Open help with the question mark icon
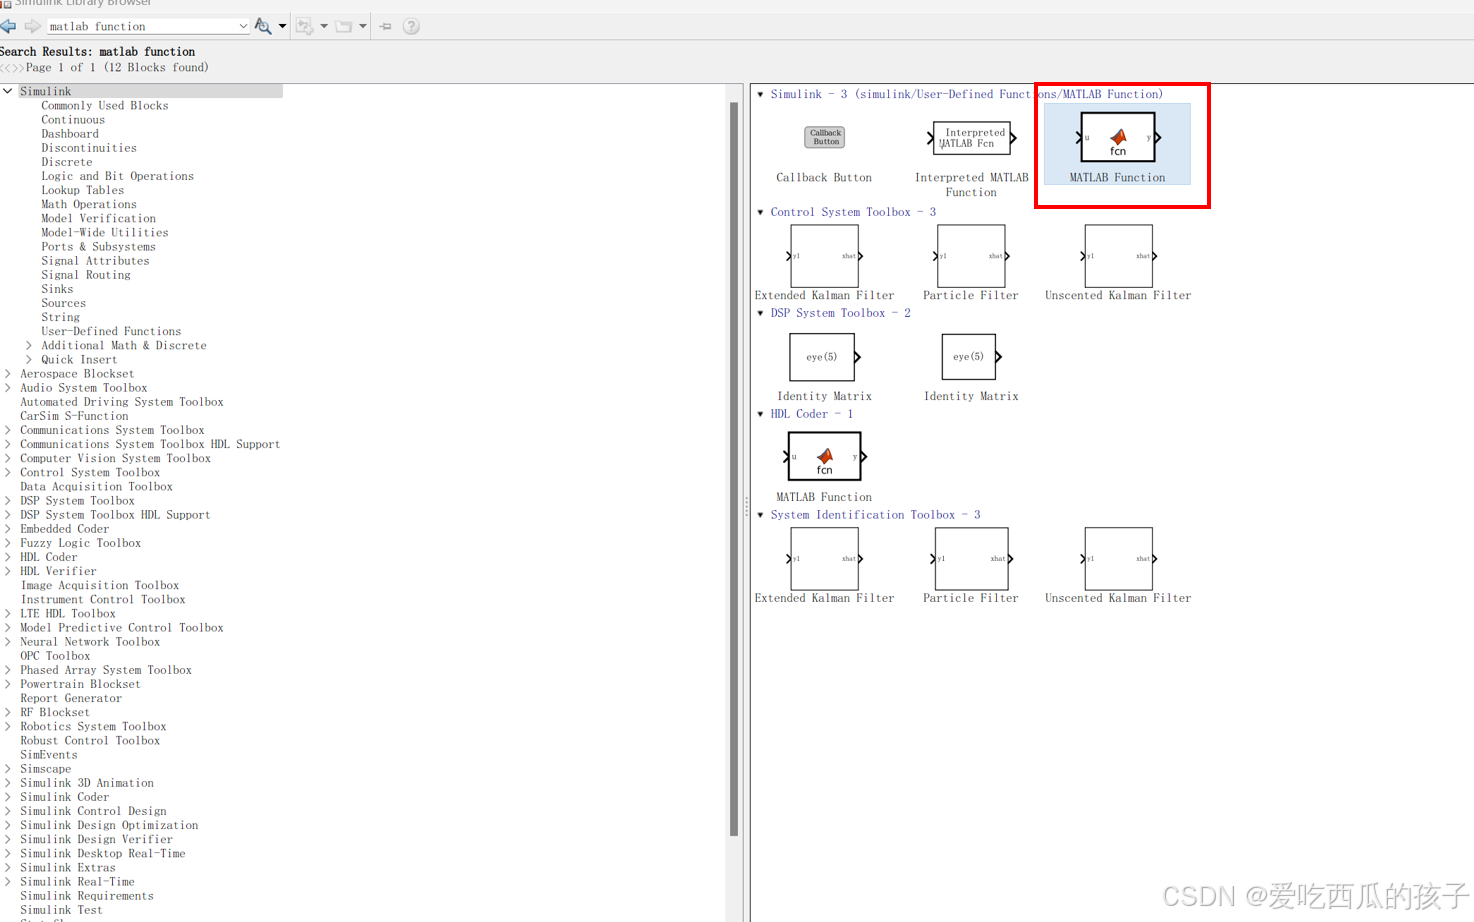The height and width of the screenshot is (922, 1474). pos(411,26)
